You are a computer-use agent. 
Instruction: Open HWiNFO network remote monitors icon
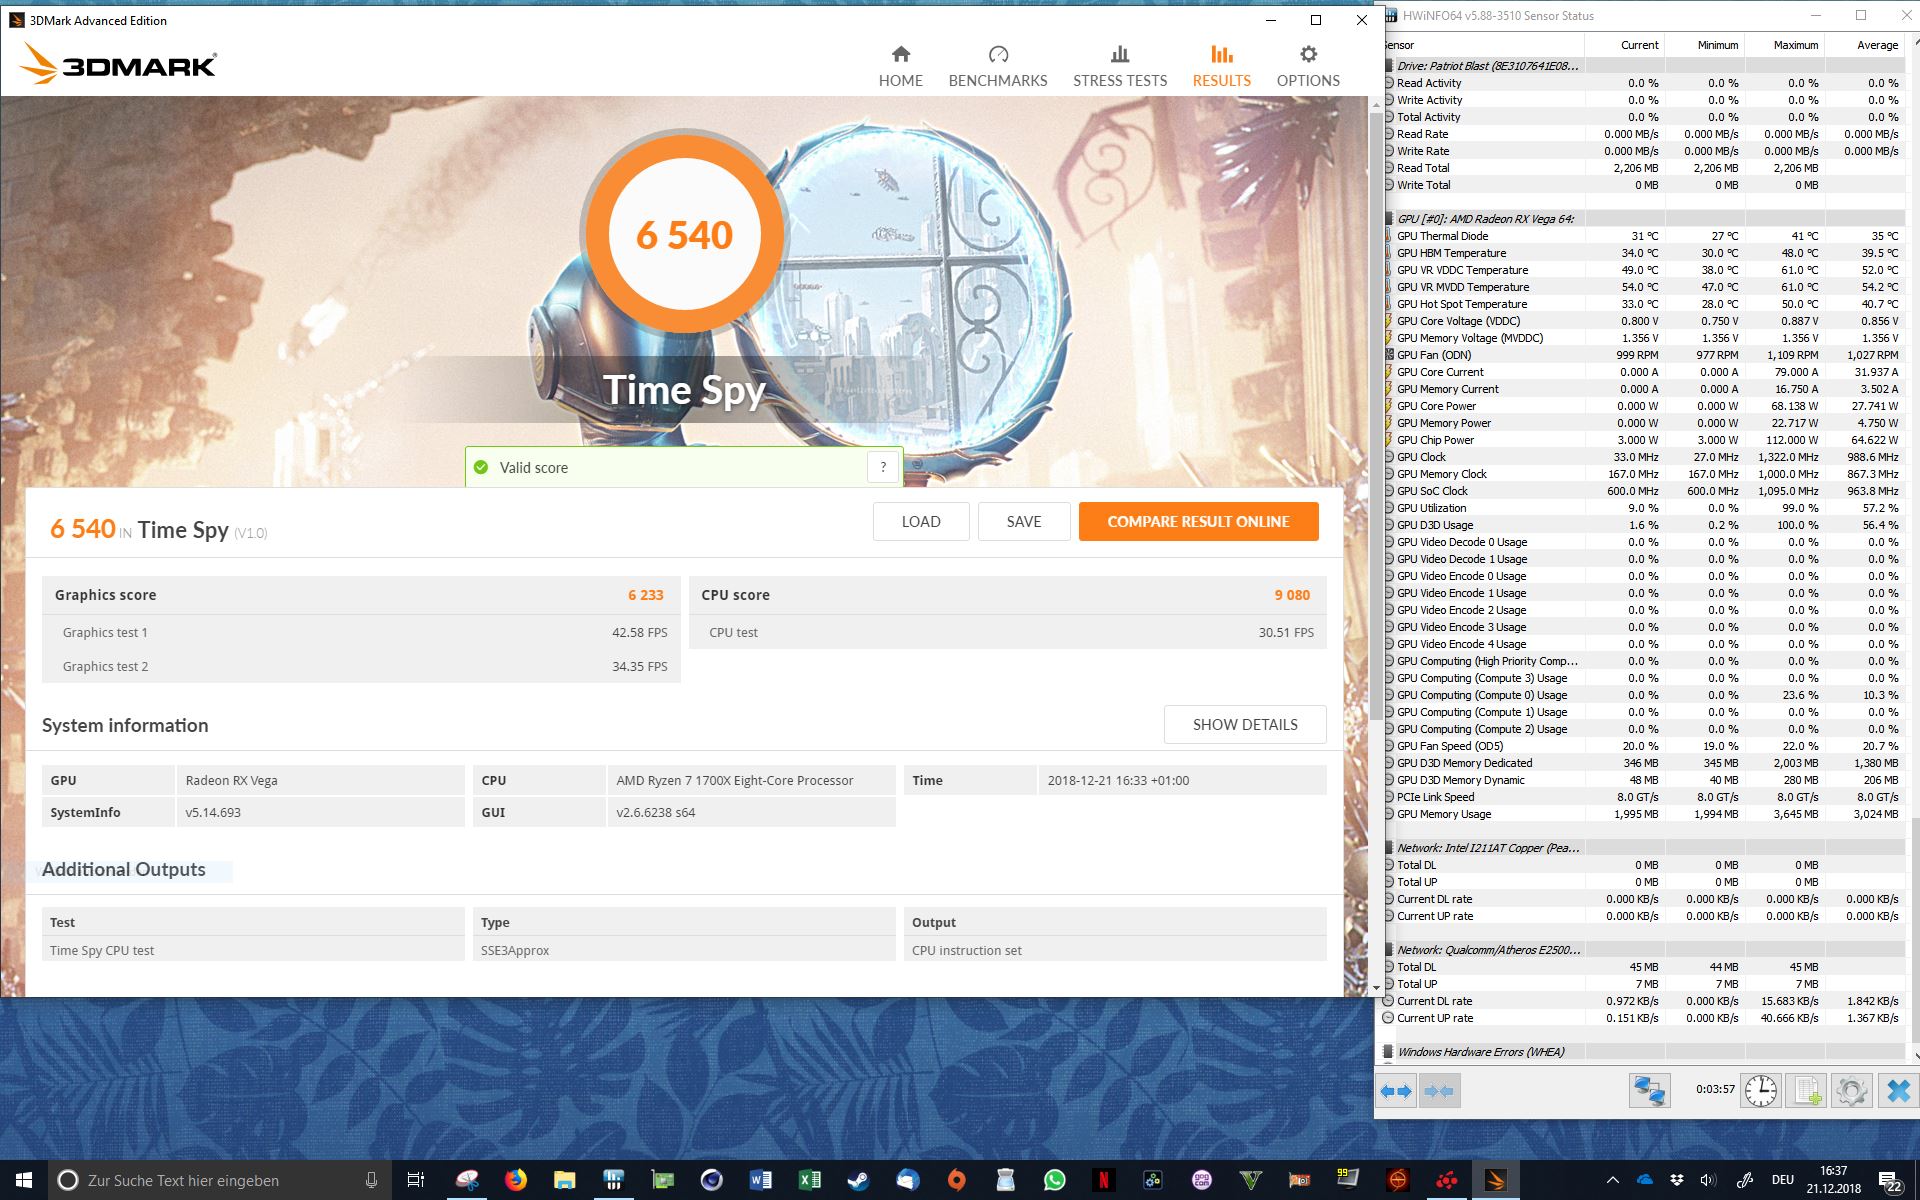point(1648,1091)
